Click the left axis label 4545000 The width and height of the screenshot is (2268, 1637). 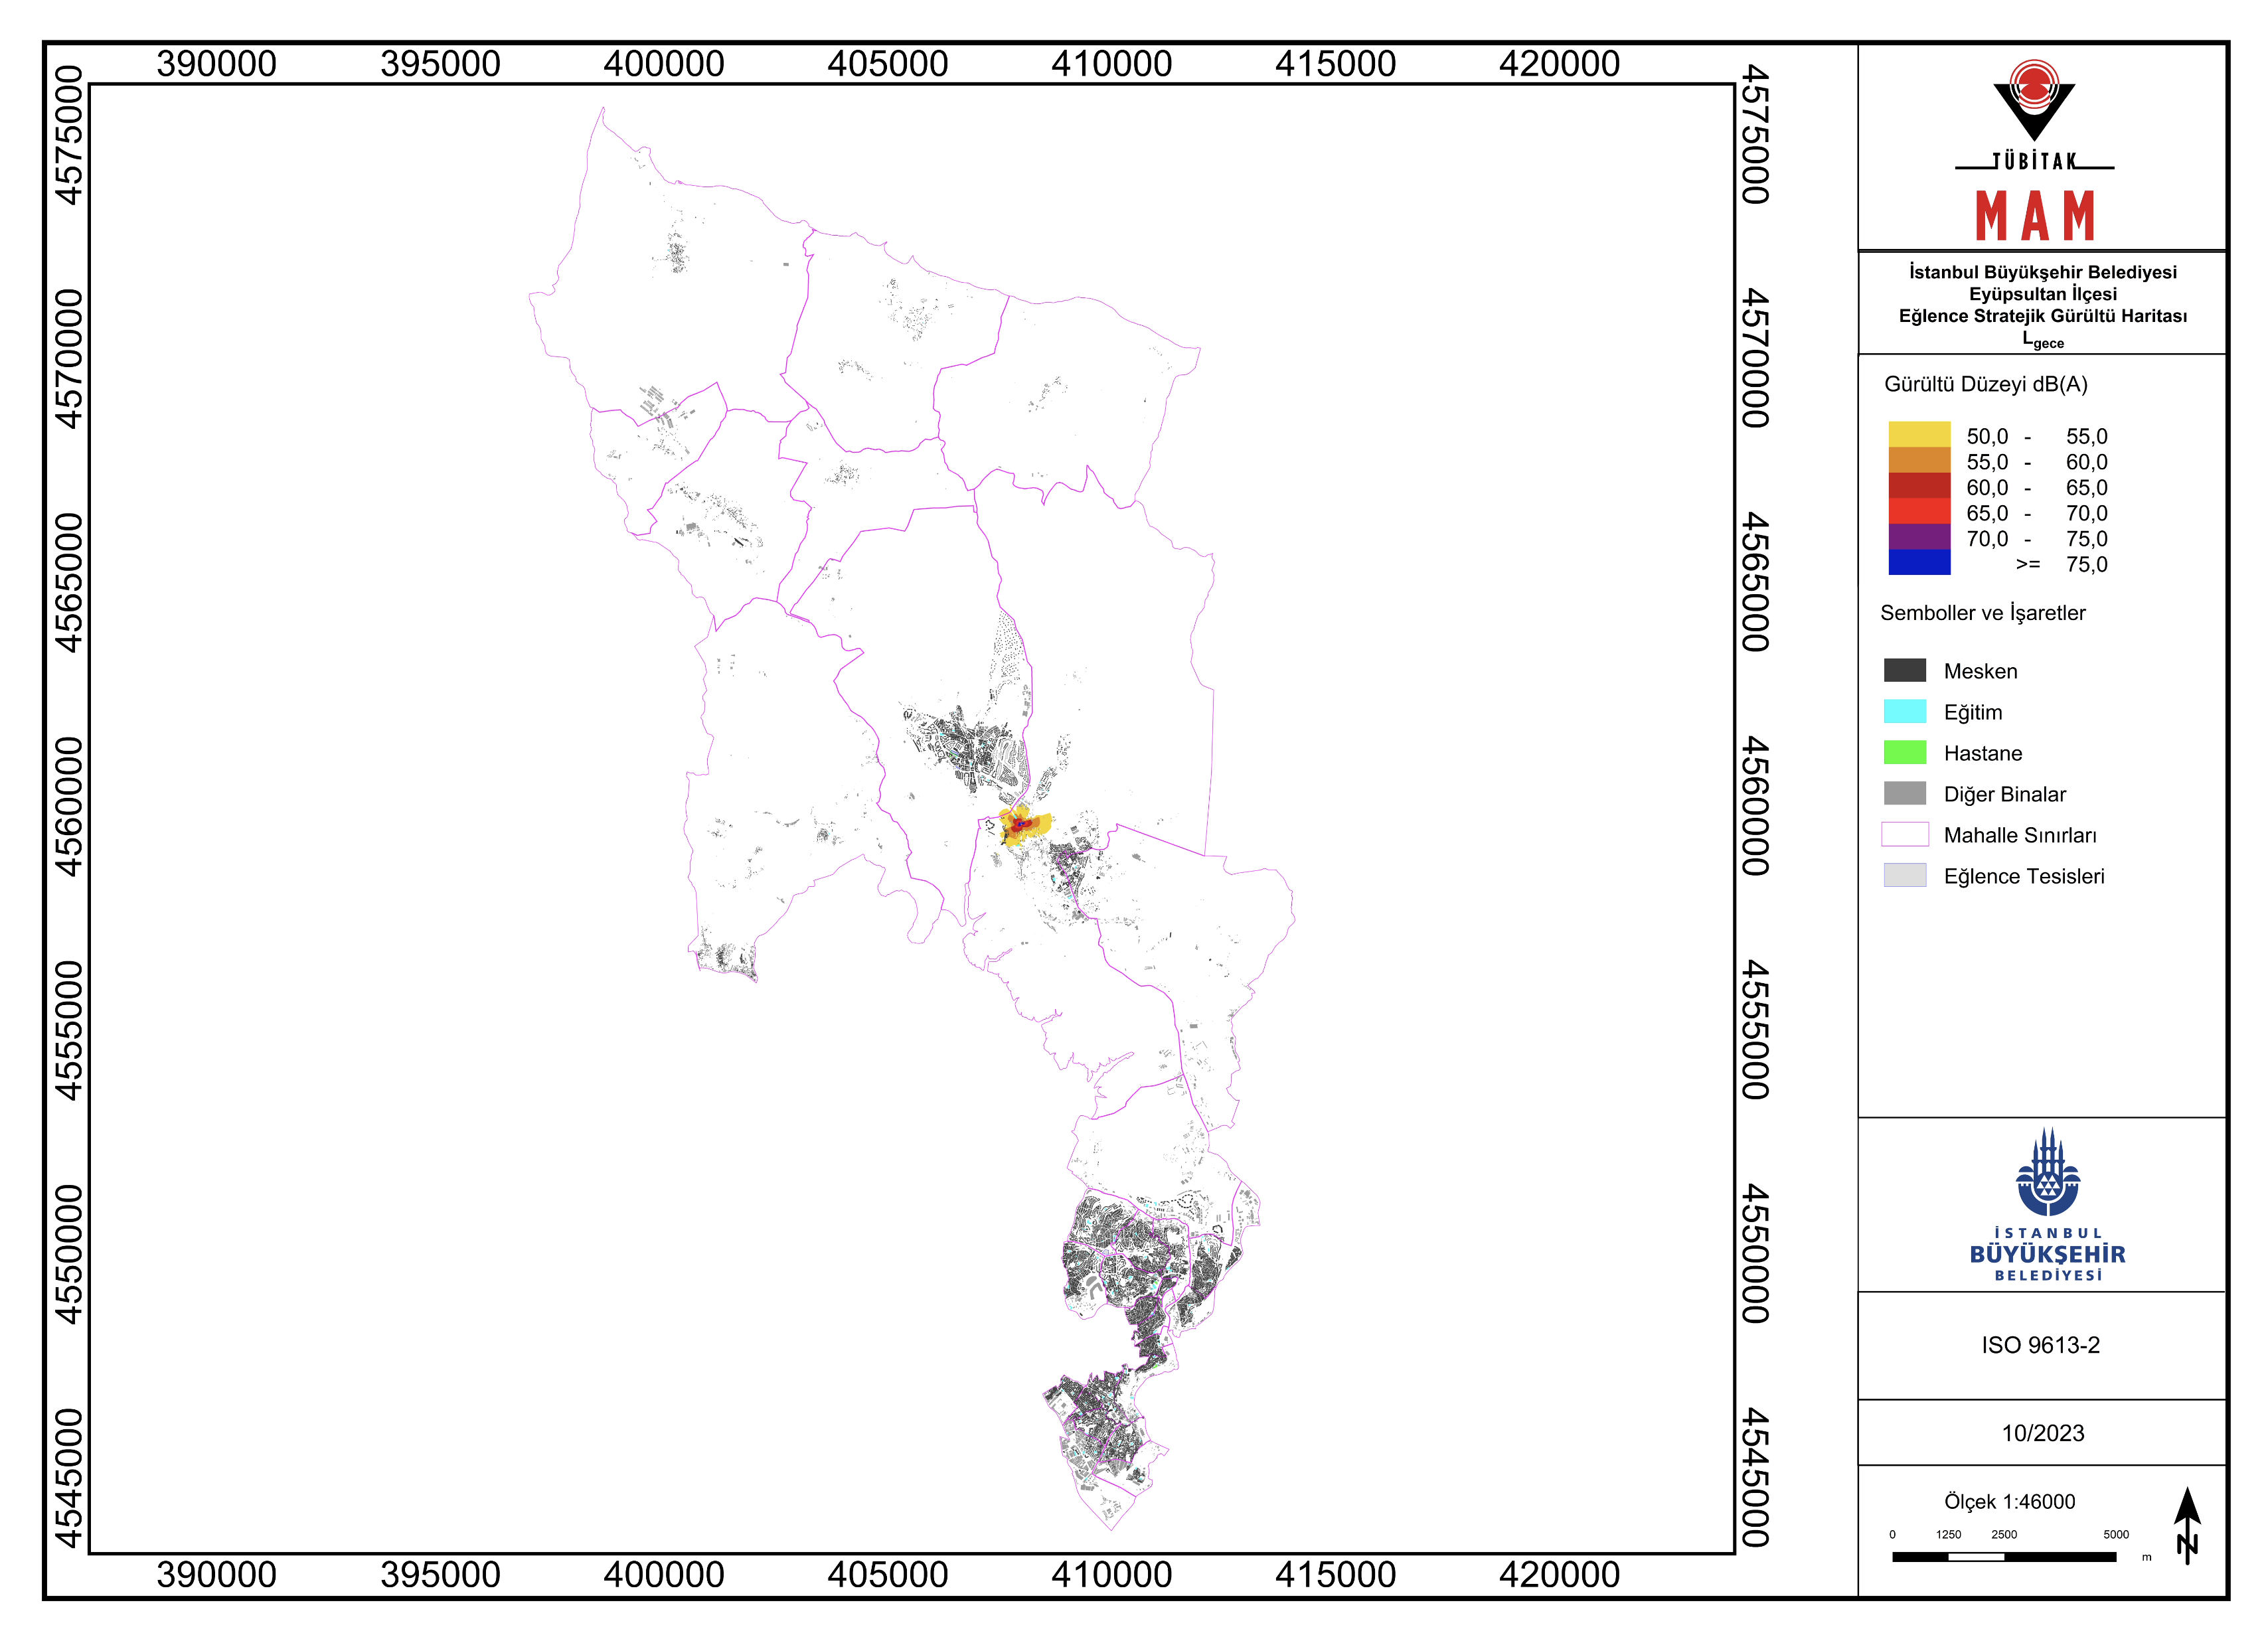(x=68, y=1478)
